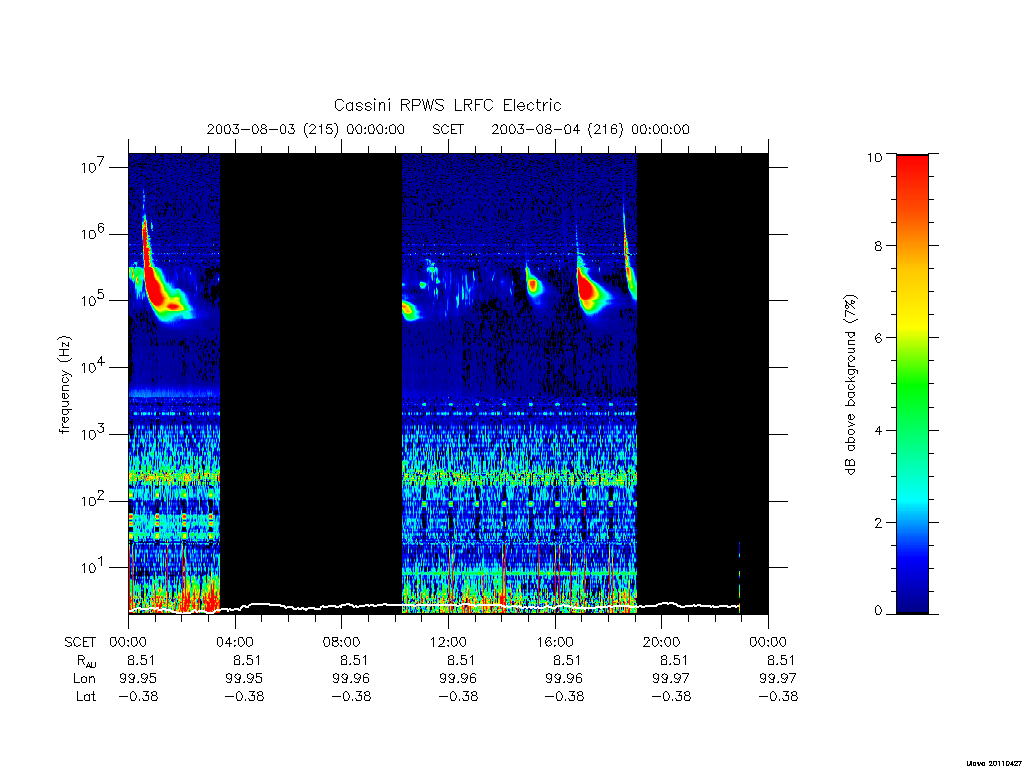Click the rightmost 00:00 time tick label
1024x768 pixels.
[x=768, y=642]
